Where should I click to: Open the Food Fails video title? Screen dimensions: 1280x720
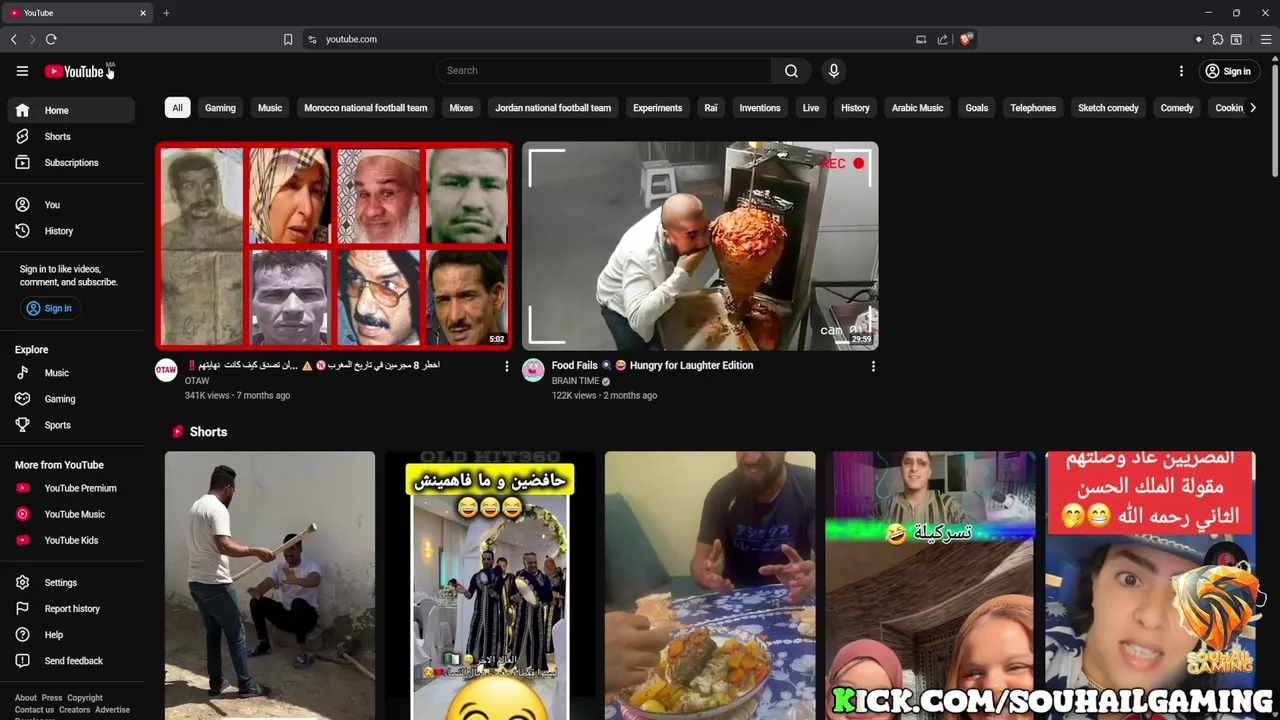pos(652,365)
